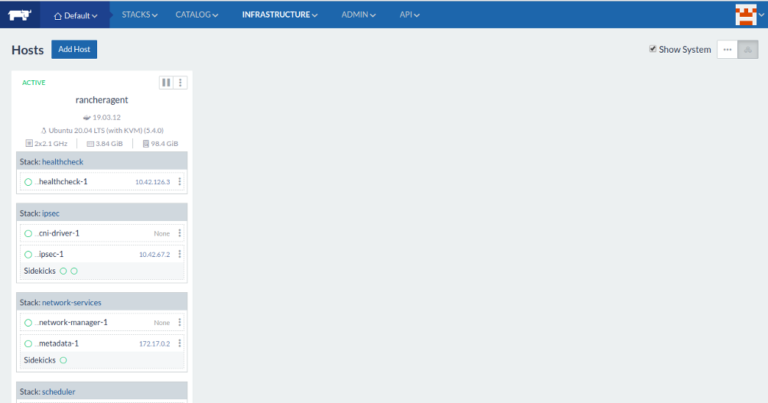Open actions menu for cni-driver-1 container

[x=179, y=233]
